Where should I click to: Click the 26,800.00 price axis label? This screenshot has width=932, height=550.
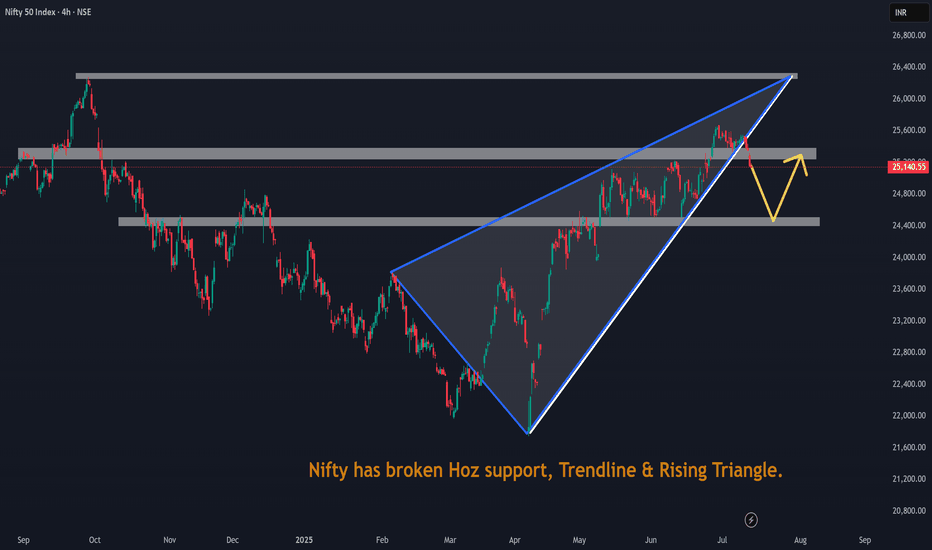(909, 36)
